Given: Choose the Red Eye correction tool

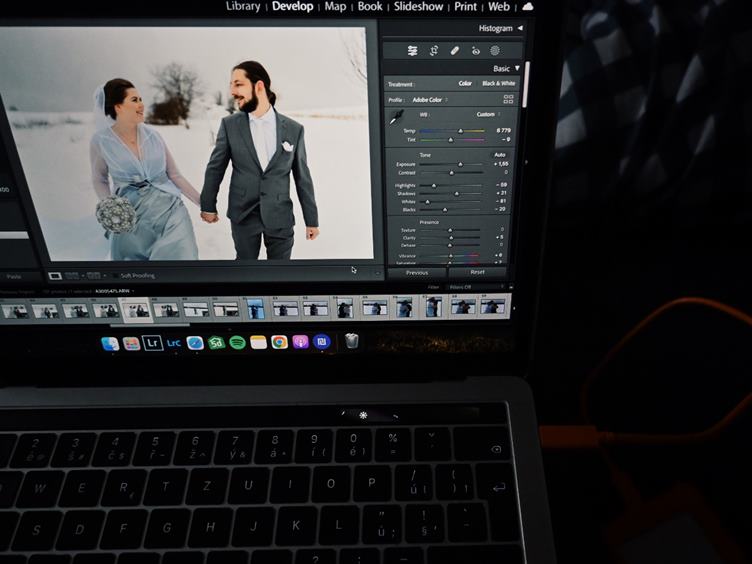Looking at the screenshot, I should 475,50.
